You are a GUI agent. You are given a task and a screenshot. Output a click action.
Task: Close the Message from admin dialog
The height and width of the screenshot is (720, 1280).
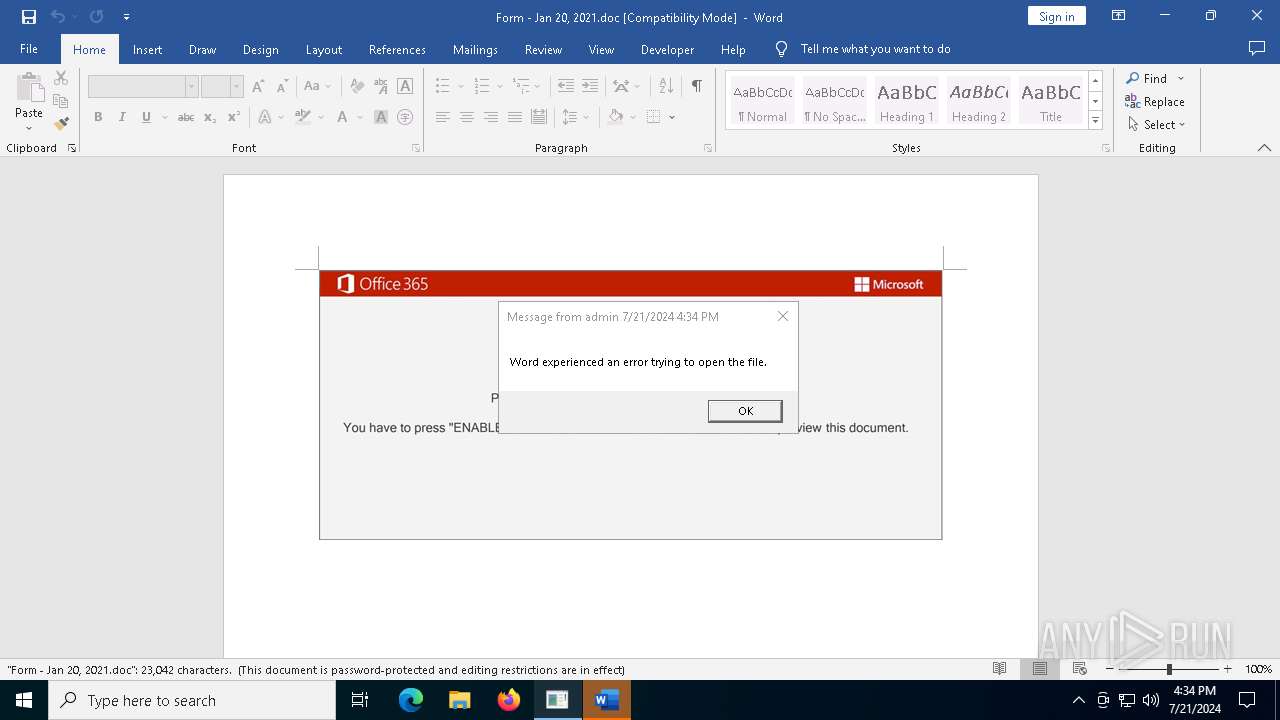coord(783,316)
